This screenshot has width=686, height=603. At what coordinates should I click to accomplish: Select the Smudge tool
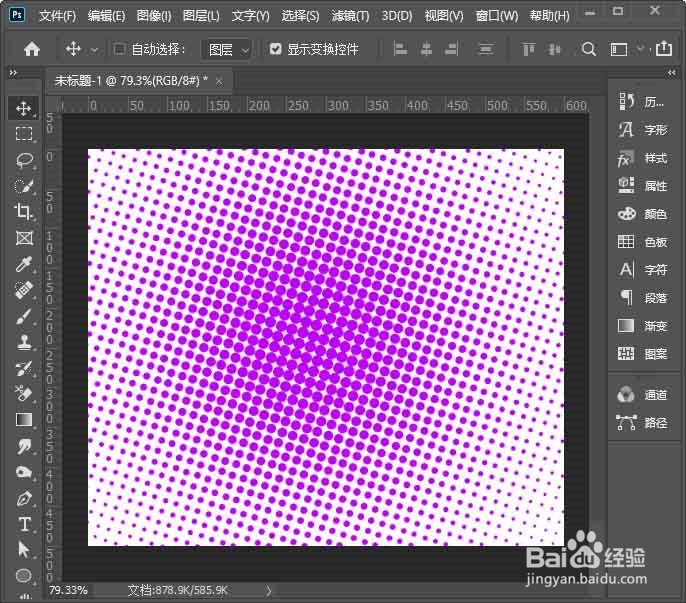click(x=24, y=446)
